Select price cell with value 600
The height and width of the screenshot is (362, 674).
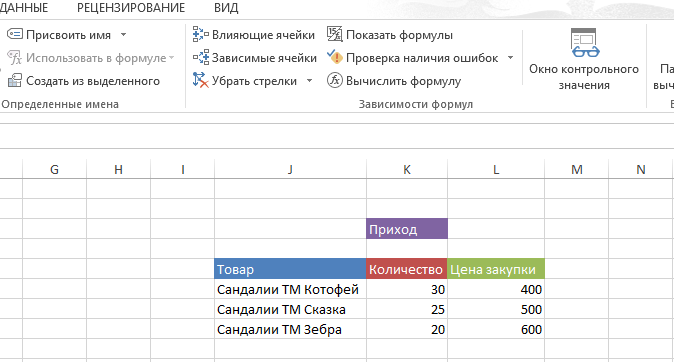coord(496,329)
